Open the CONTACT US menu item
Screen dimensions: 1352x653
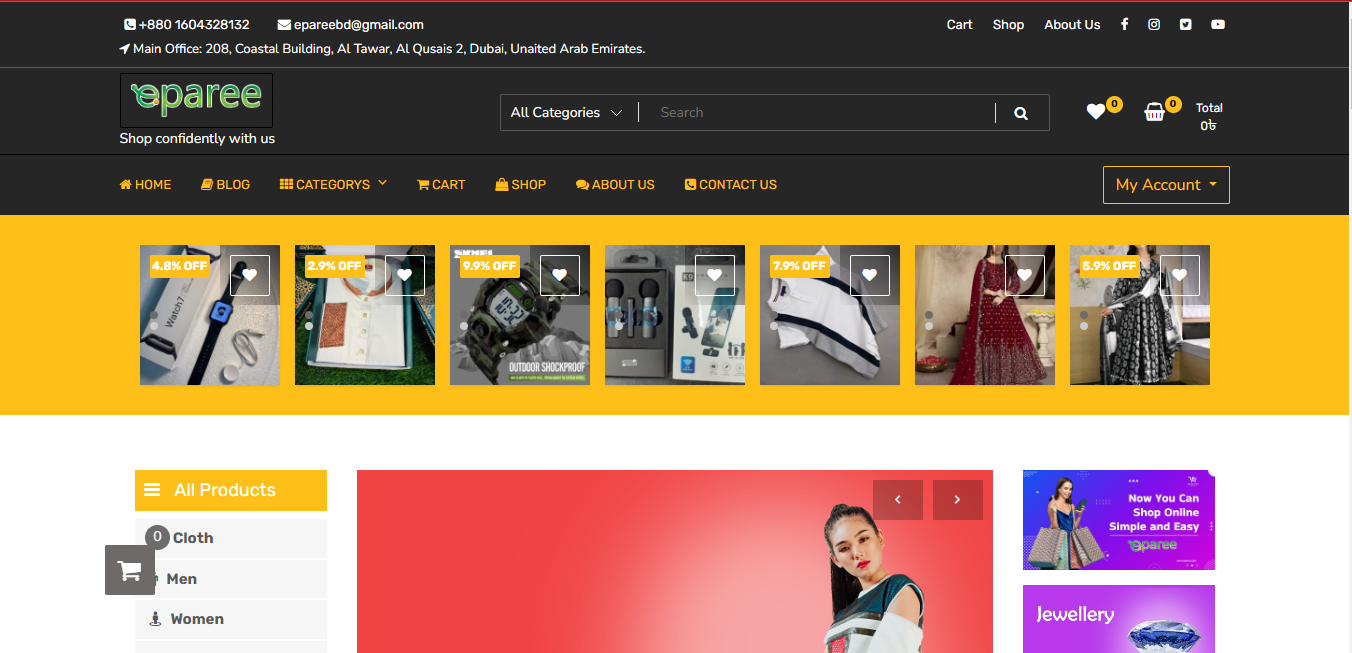tap(730, 184)
